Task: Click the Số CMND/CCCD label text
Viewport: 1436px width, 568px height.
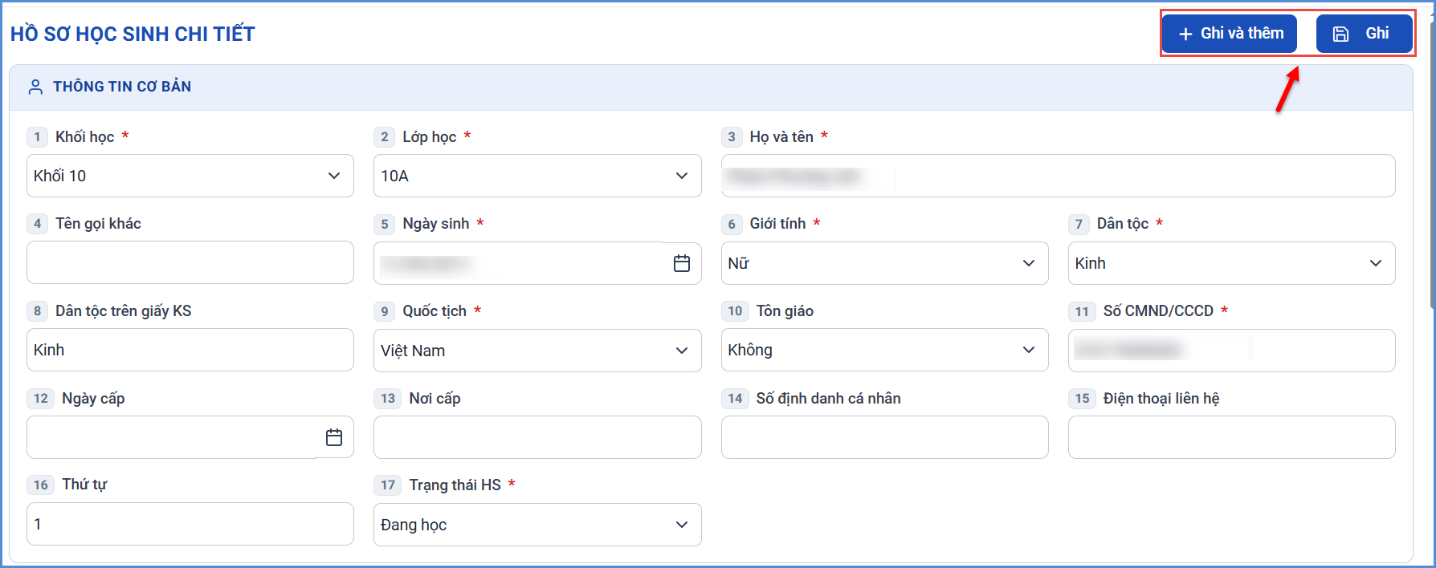Action: (x=1158, y=311)
